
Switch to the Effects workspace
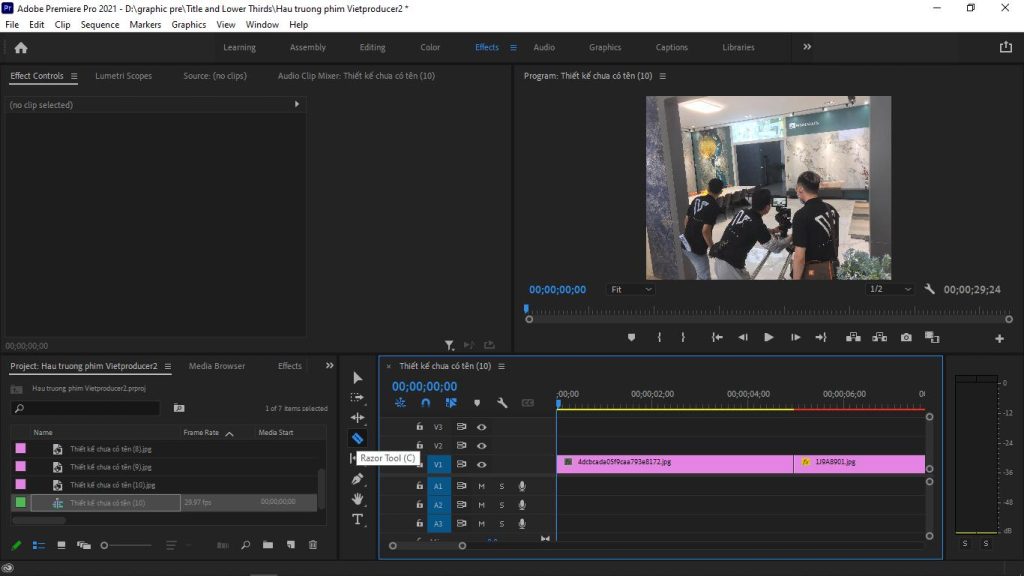[487, 46]
